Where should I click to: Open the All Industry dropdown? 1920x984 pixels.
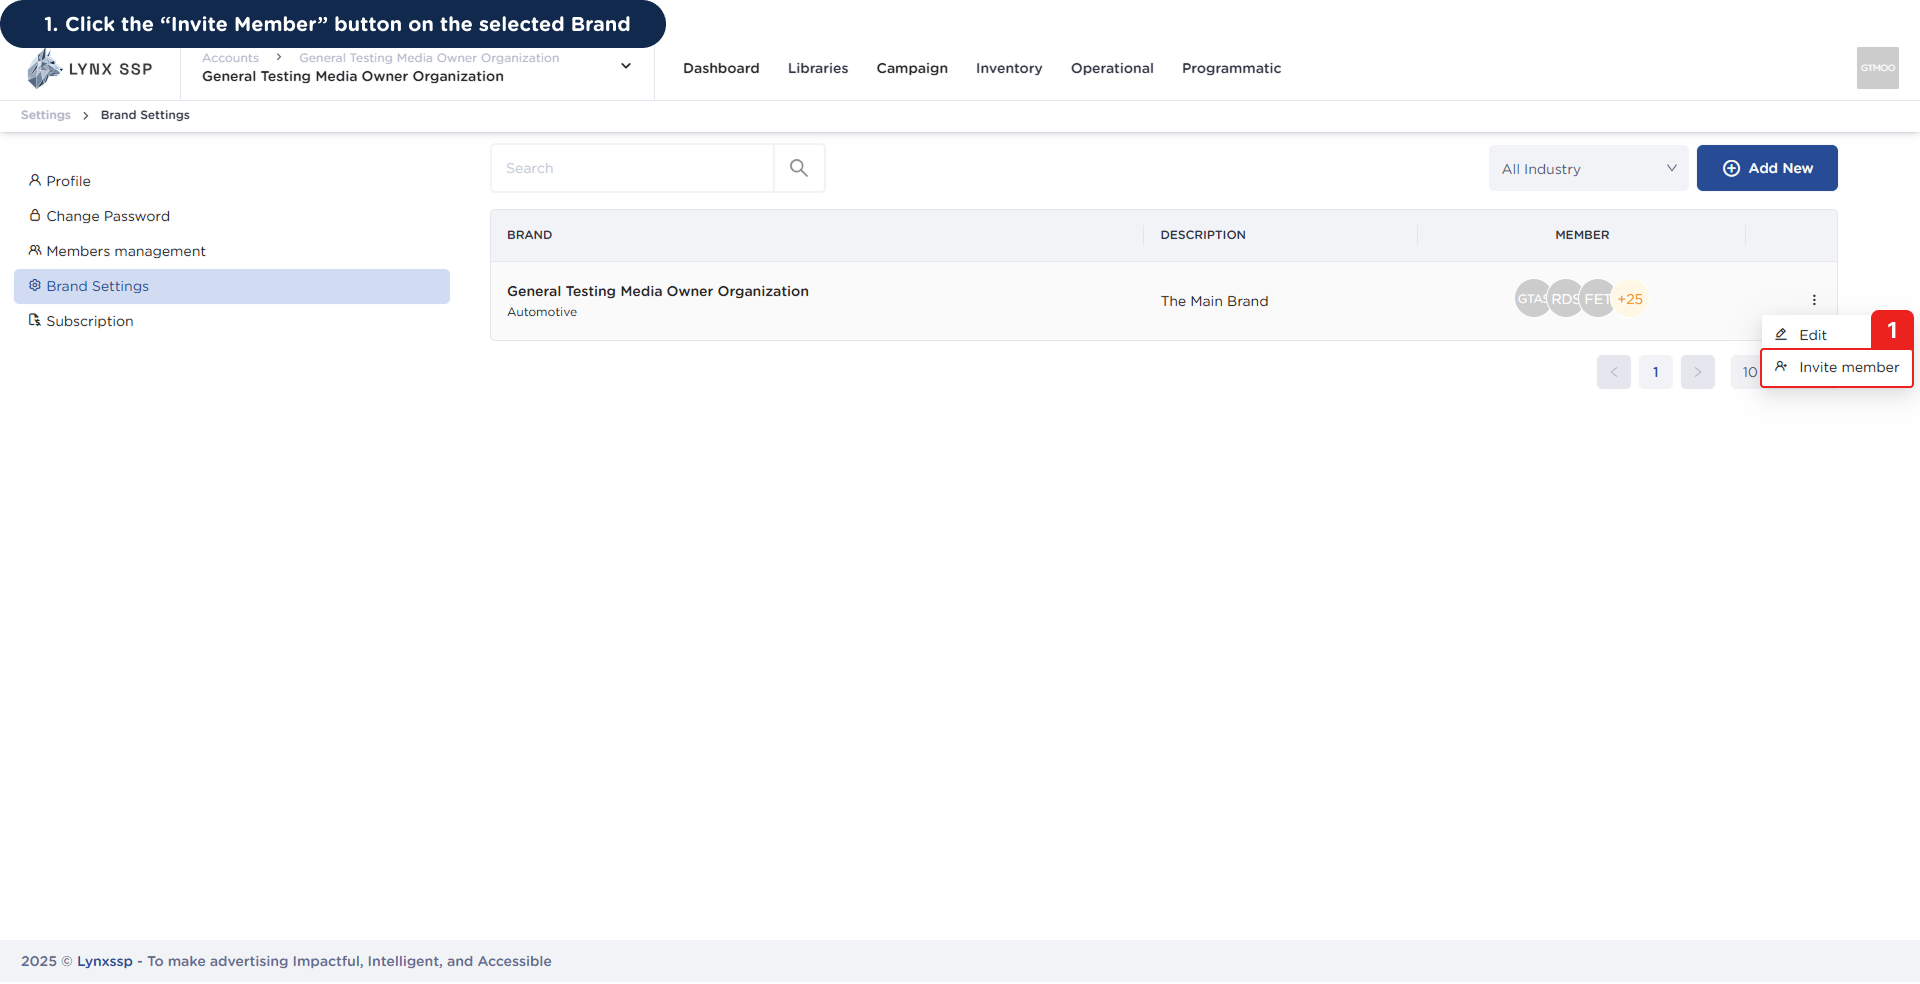pos(1588,168)
